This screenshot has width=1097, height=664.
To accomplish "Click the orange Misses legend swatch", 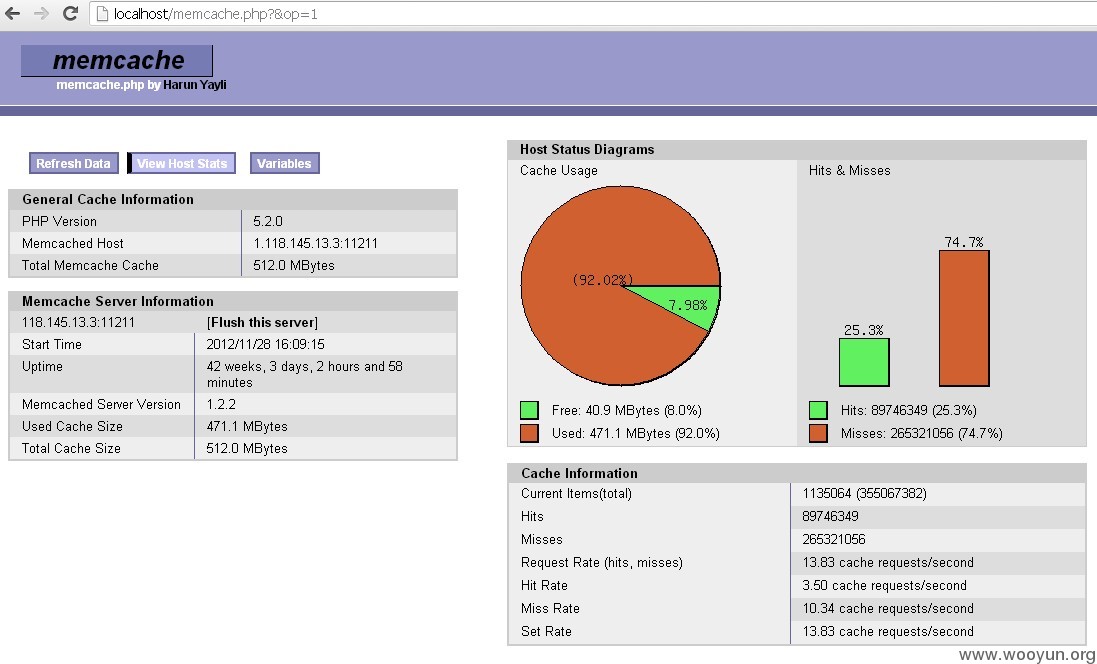I will coord(819,433).
